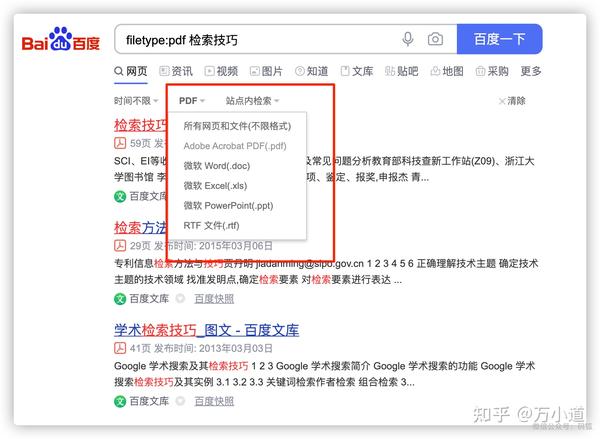Screen dimensions: 600x439
Task: Open the 学术检索技巧_图文 - 百度文库 result
Action: (x=206, y=330)
